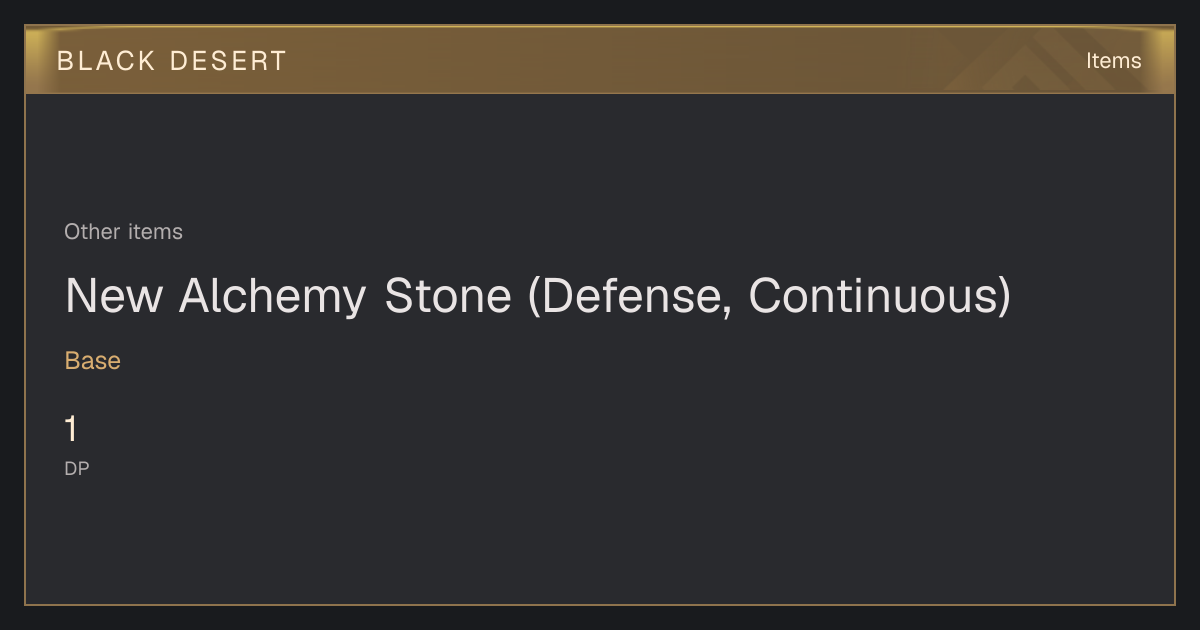Select the Other items category label
This screenshot has height=630, width=1200.
point(123,232)
